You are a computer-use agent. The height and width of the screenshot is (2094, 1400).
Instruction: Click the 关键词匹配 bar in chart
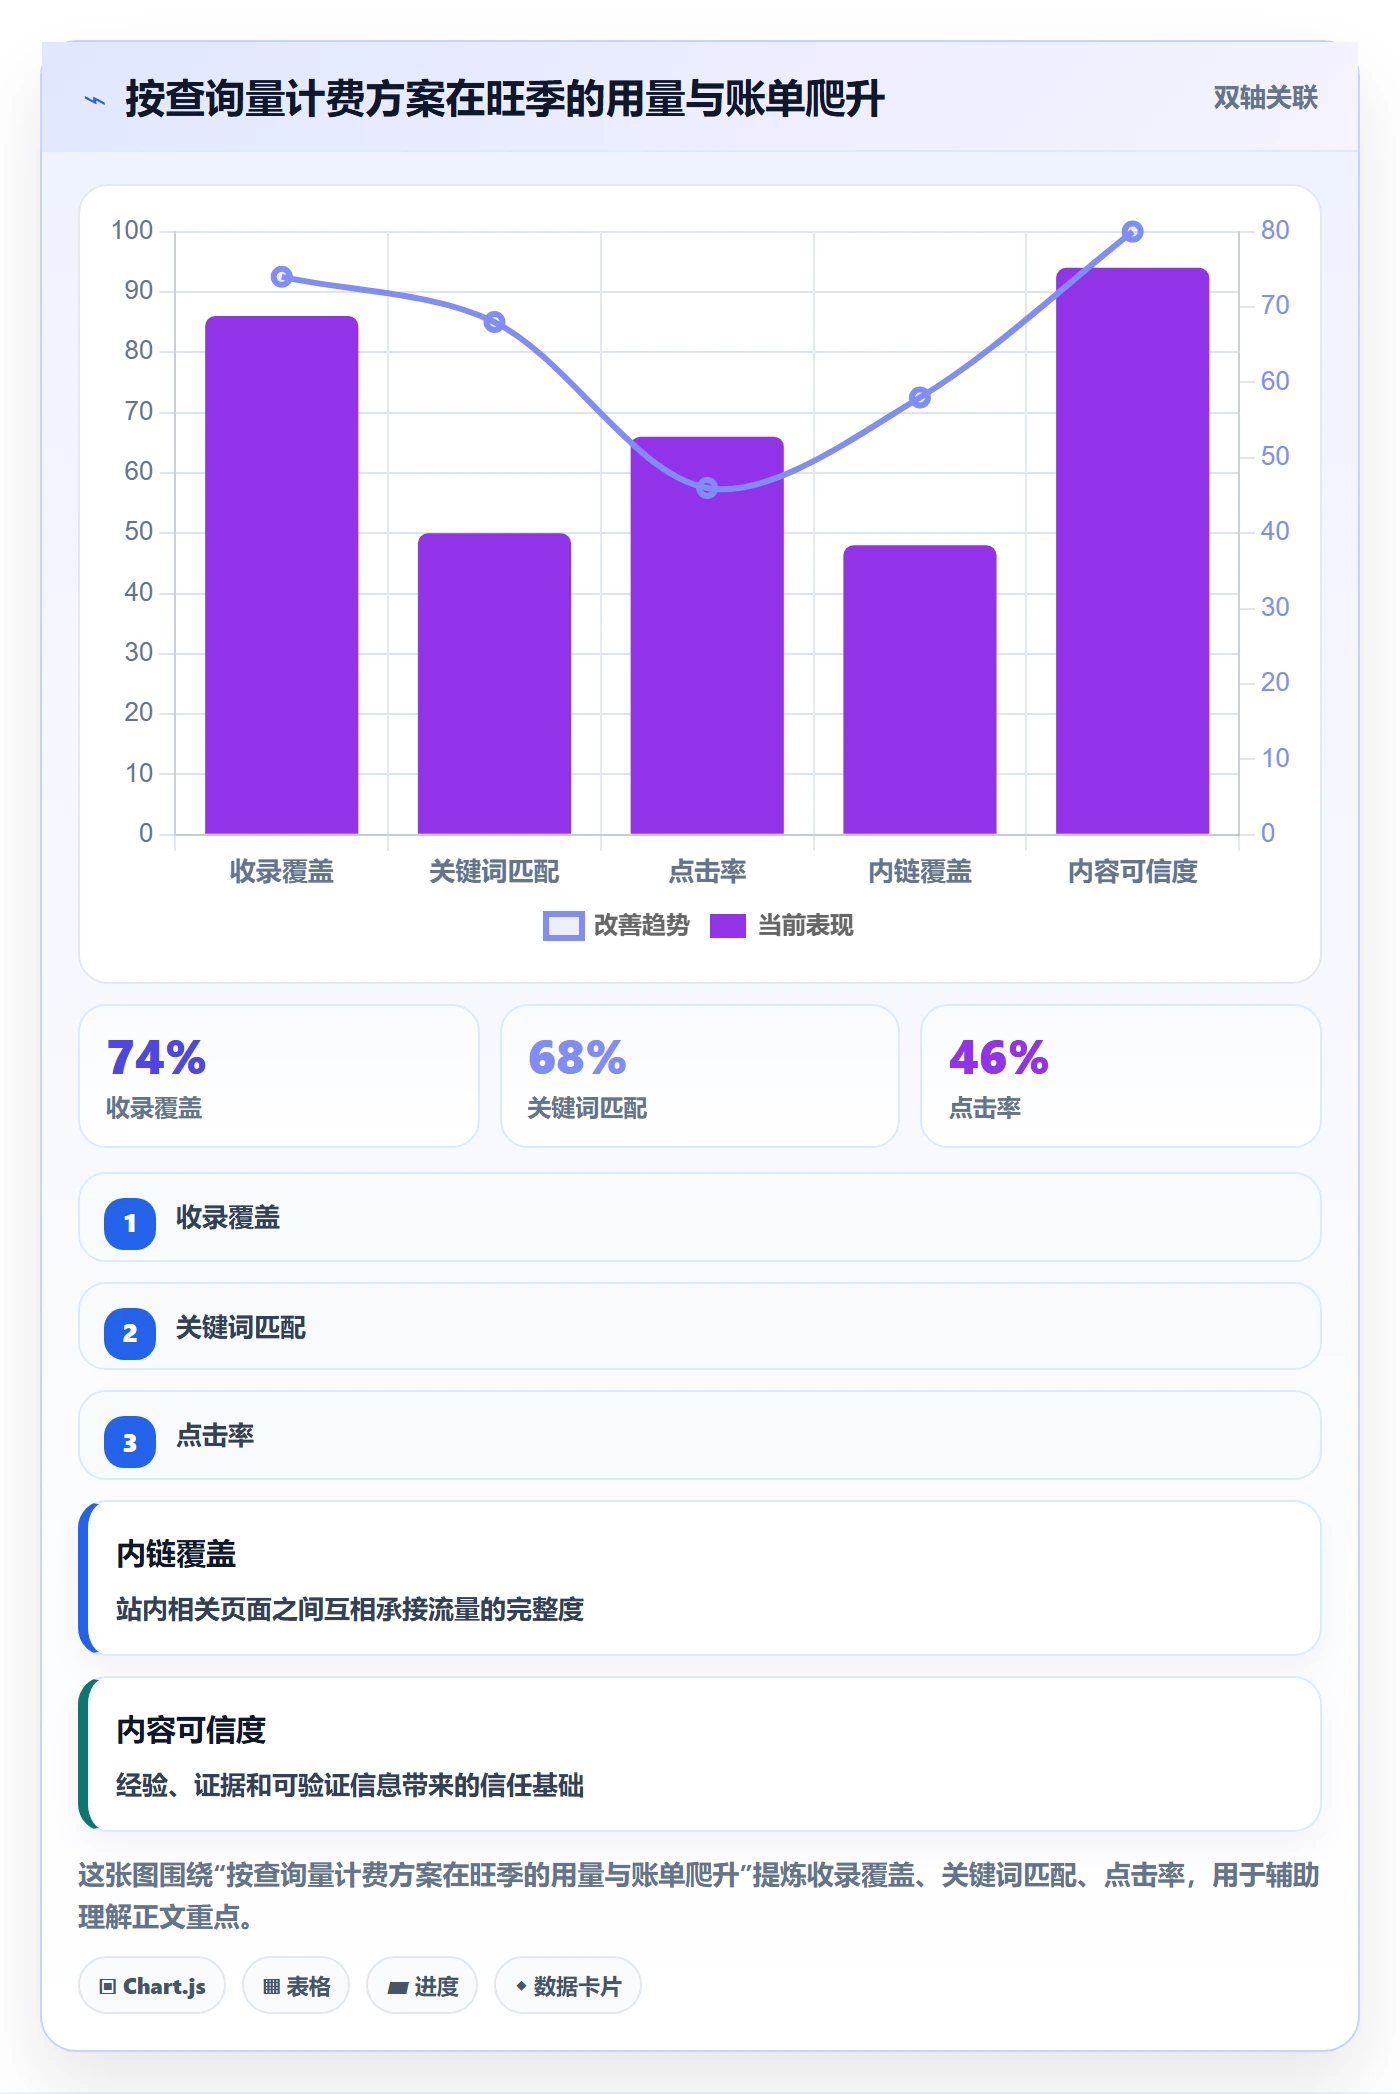coord(494,683)
